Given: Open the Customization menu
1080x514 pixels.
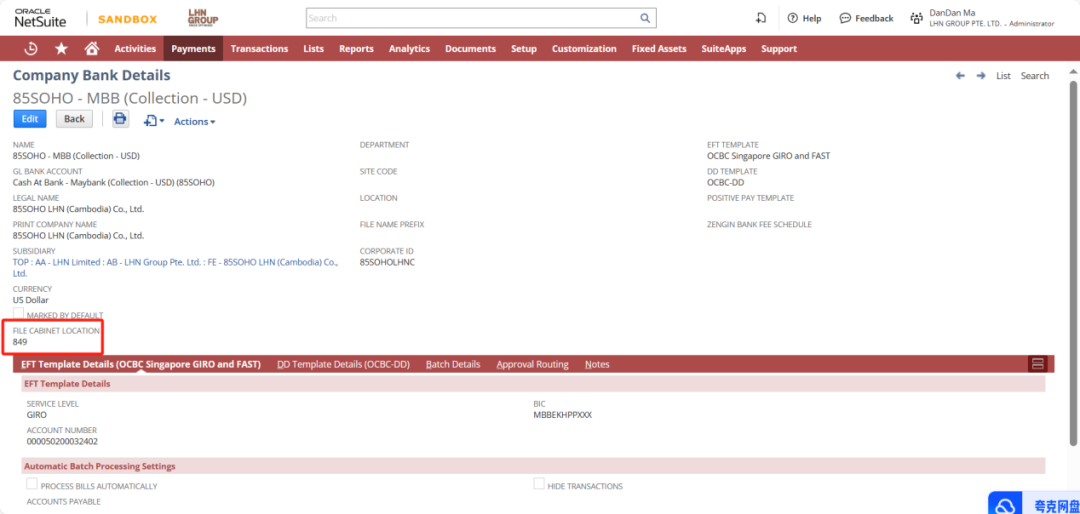Looking at the screenshot, I should 584,49.
